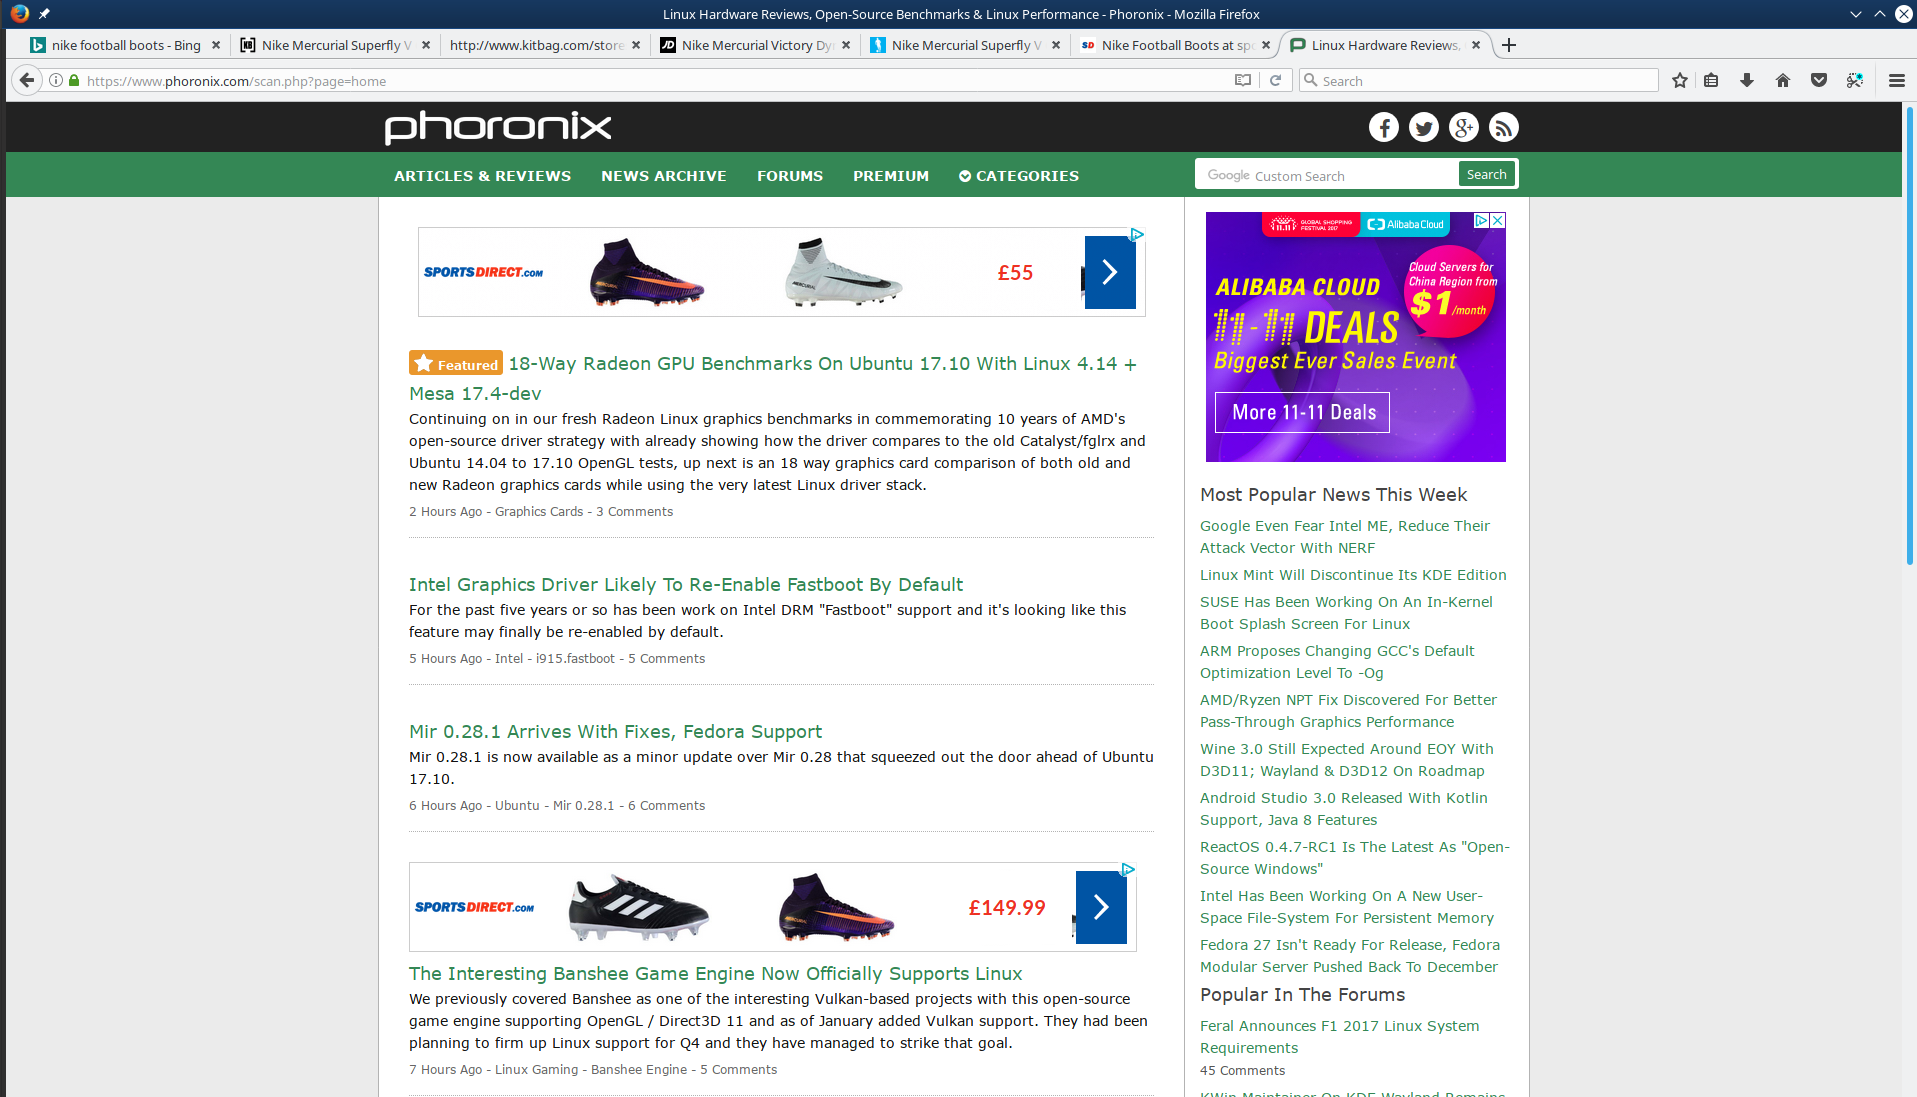
Task: Open Feral Announces F1 2017 forum link
Action: (x=1339, y=1037)
